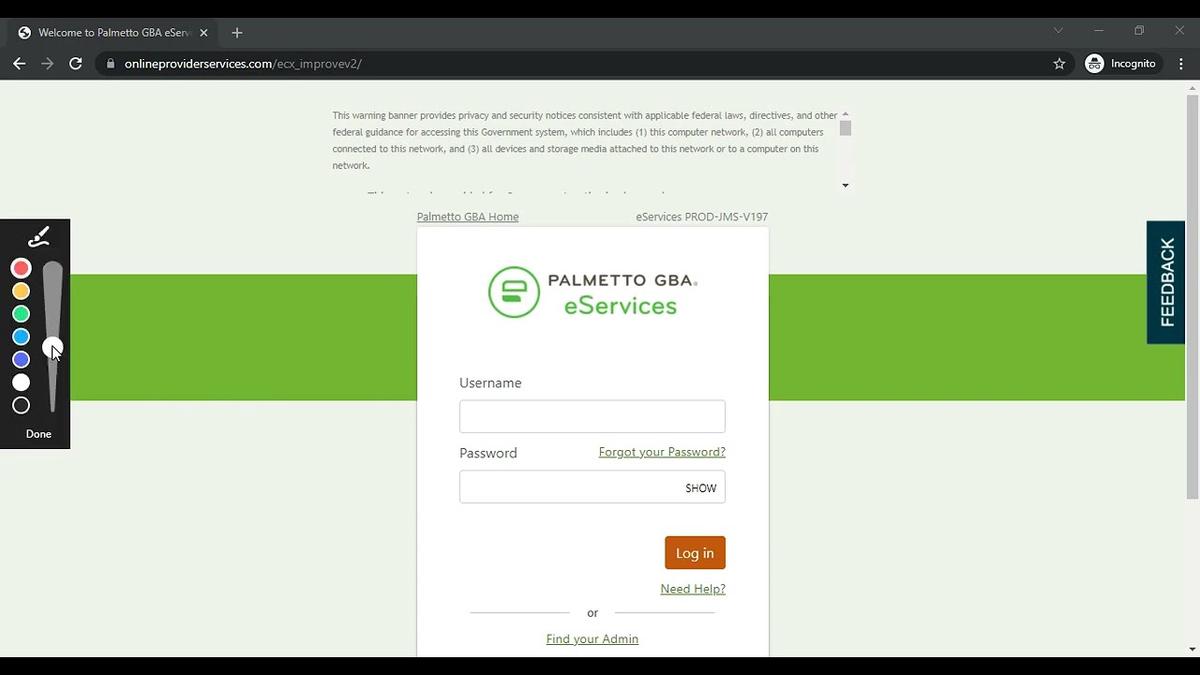This screenshot has width=1200, height=675.
Task: Close the Palmetto GBA eServices tab
Action: (204, 32)
